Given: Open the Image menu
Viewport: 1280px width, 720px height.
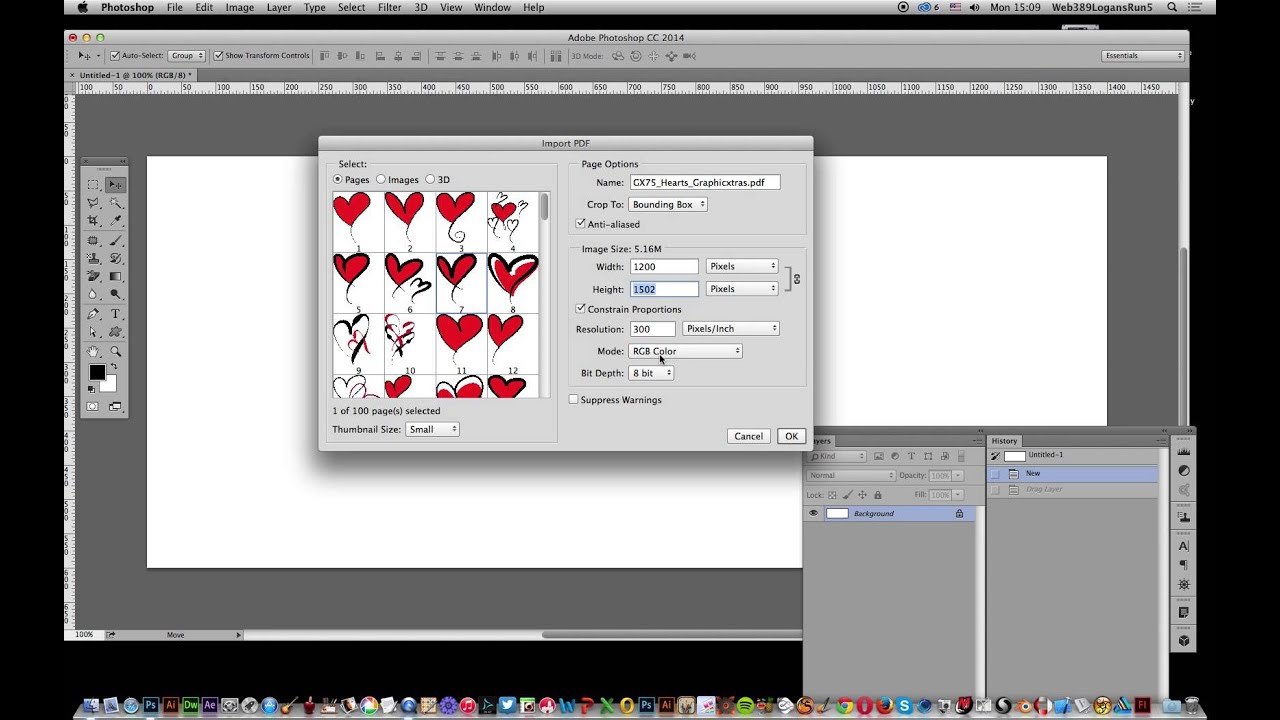Looking at the screenshot, I should (239, 8).
